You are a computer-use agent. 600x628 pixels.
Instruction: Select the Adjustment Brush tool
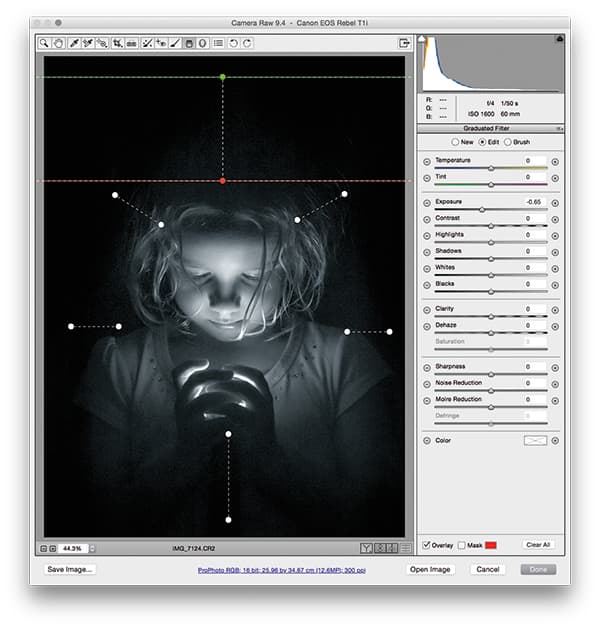(175, 43)
